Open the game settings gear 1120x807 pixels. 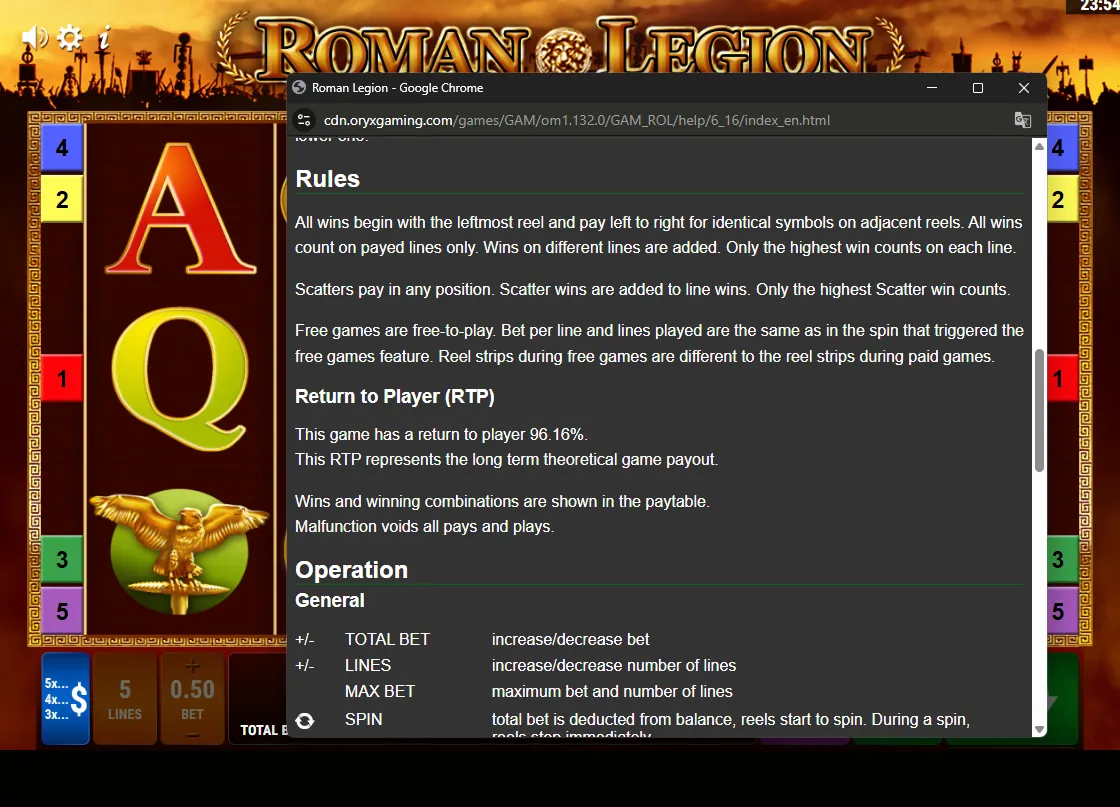pos(69,37)
